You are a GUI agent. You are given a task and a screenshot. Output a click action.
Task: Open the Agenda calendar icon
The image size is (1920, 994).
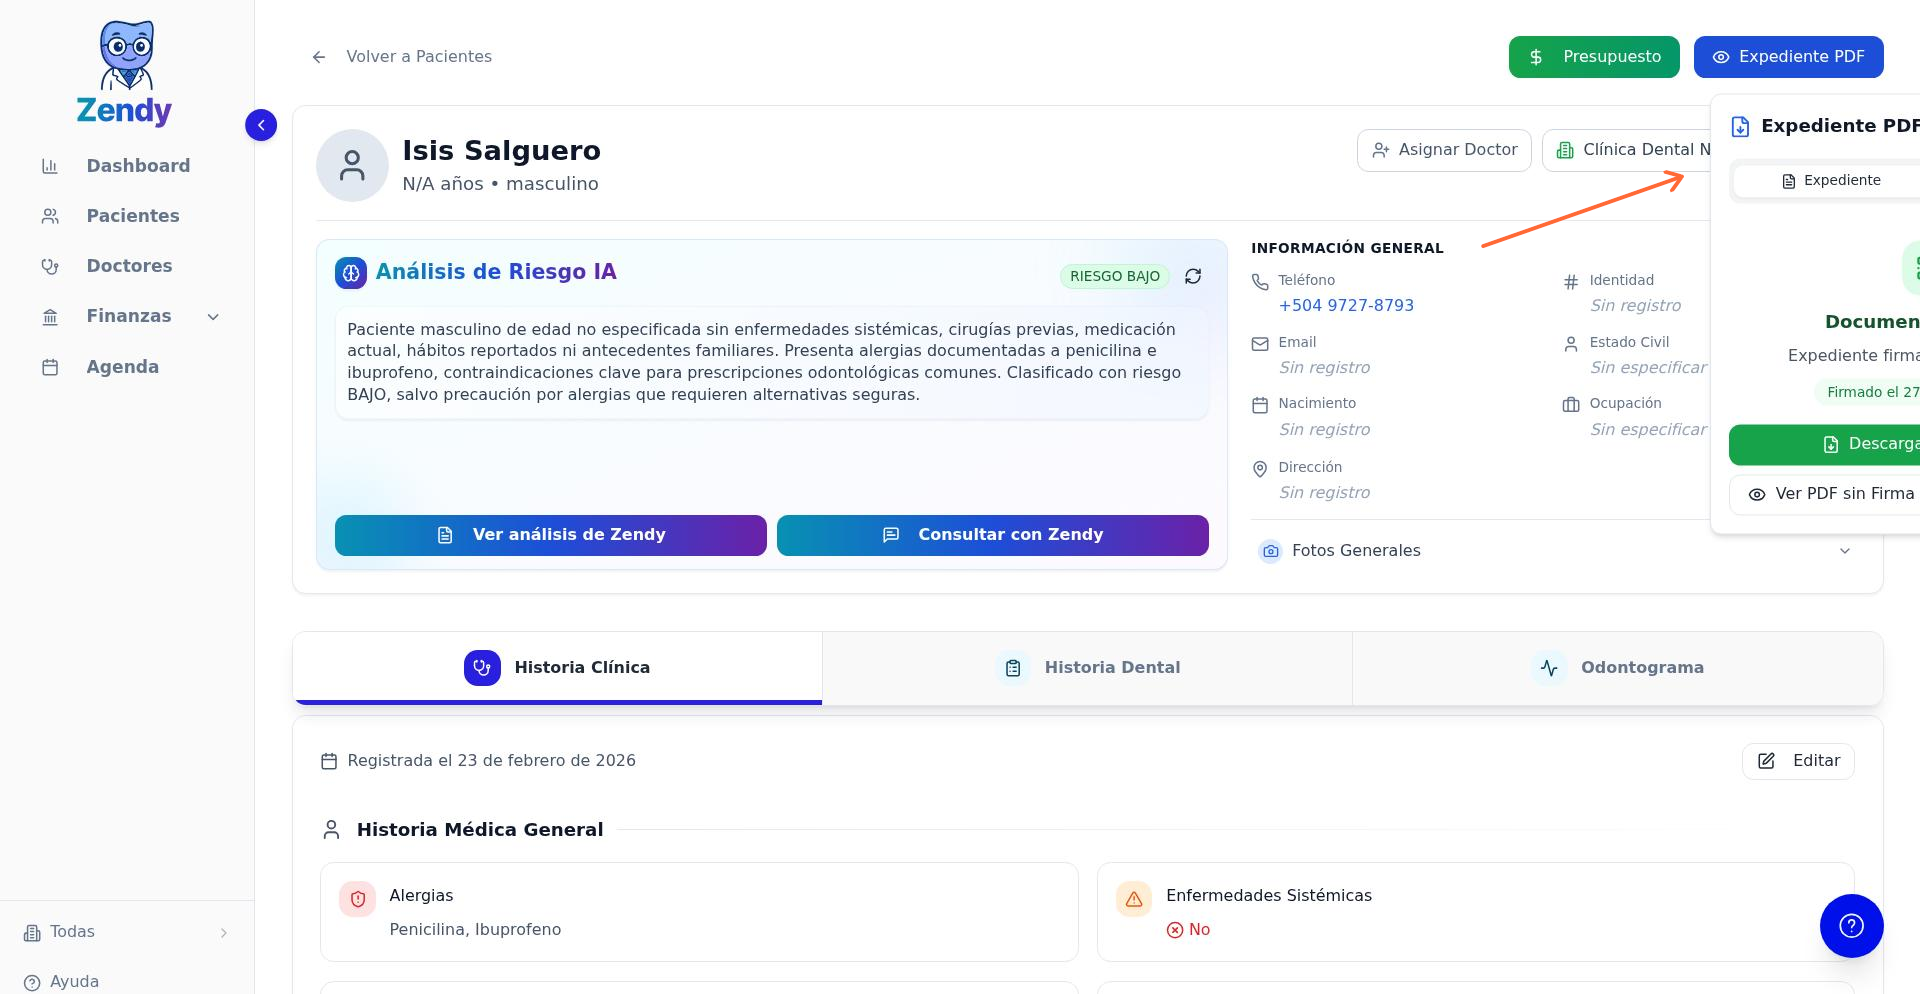(x=50, y=367)
